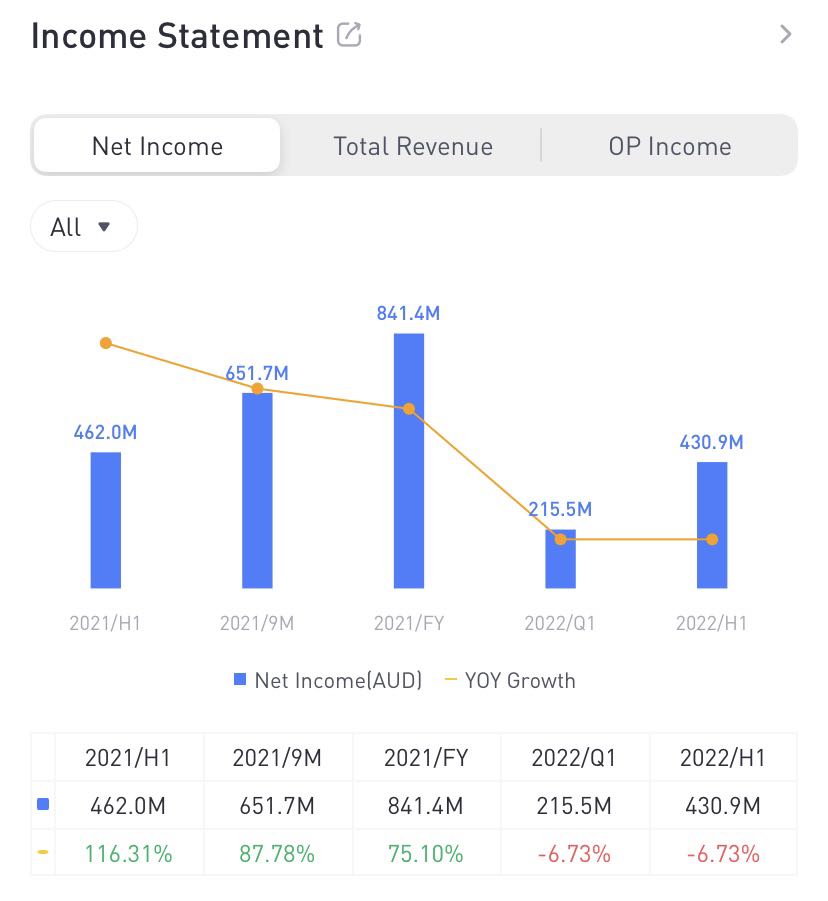The width and height of the screenshot is (828, 901).
Task: Switch to the OP Income tab
Action: point(669,146)
